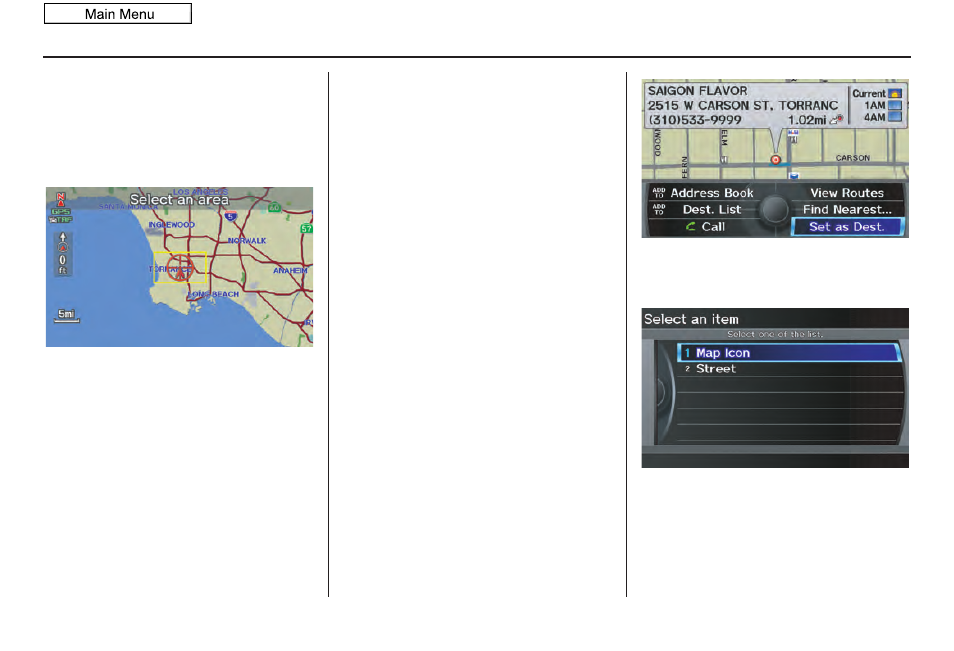
Task: Click the LONG BEACH city label
Action: 213,294
